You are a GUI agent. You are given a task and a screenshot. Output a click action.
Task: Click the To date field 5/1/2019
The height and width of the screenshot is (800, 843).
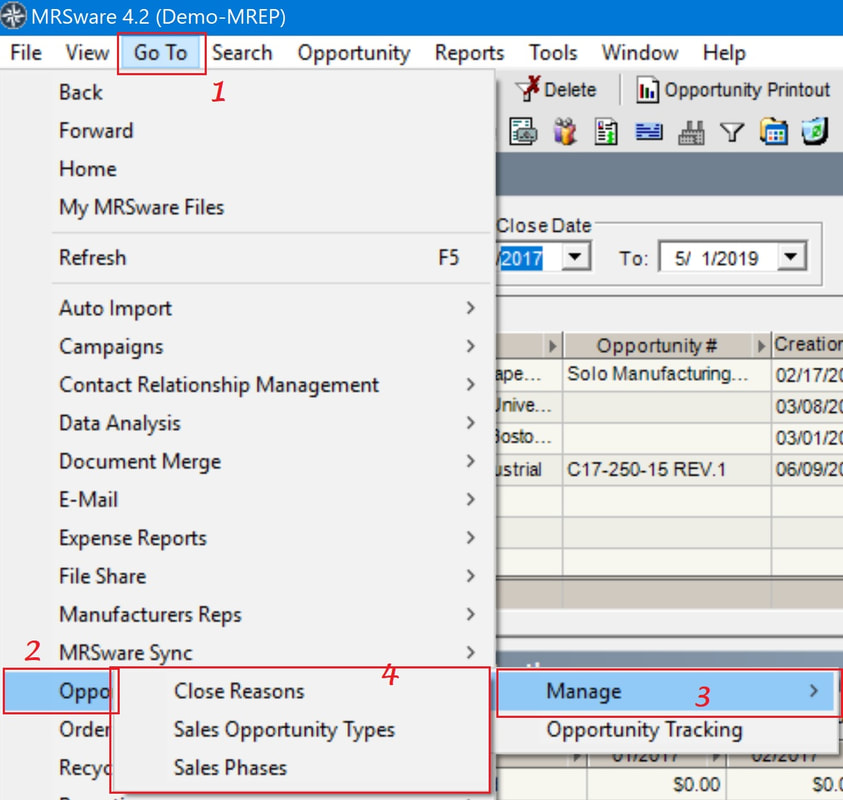point(717,258)
